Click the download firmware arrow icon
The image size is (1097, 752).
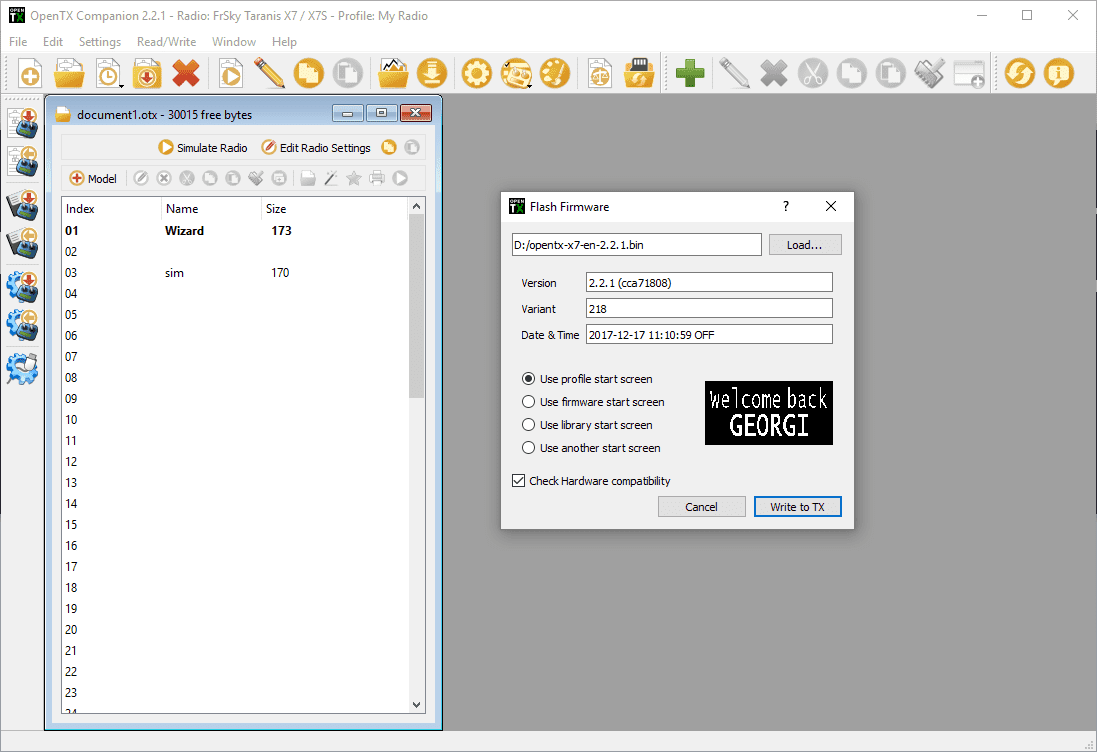[432, 73]
